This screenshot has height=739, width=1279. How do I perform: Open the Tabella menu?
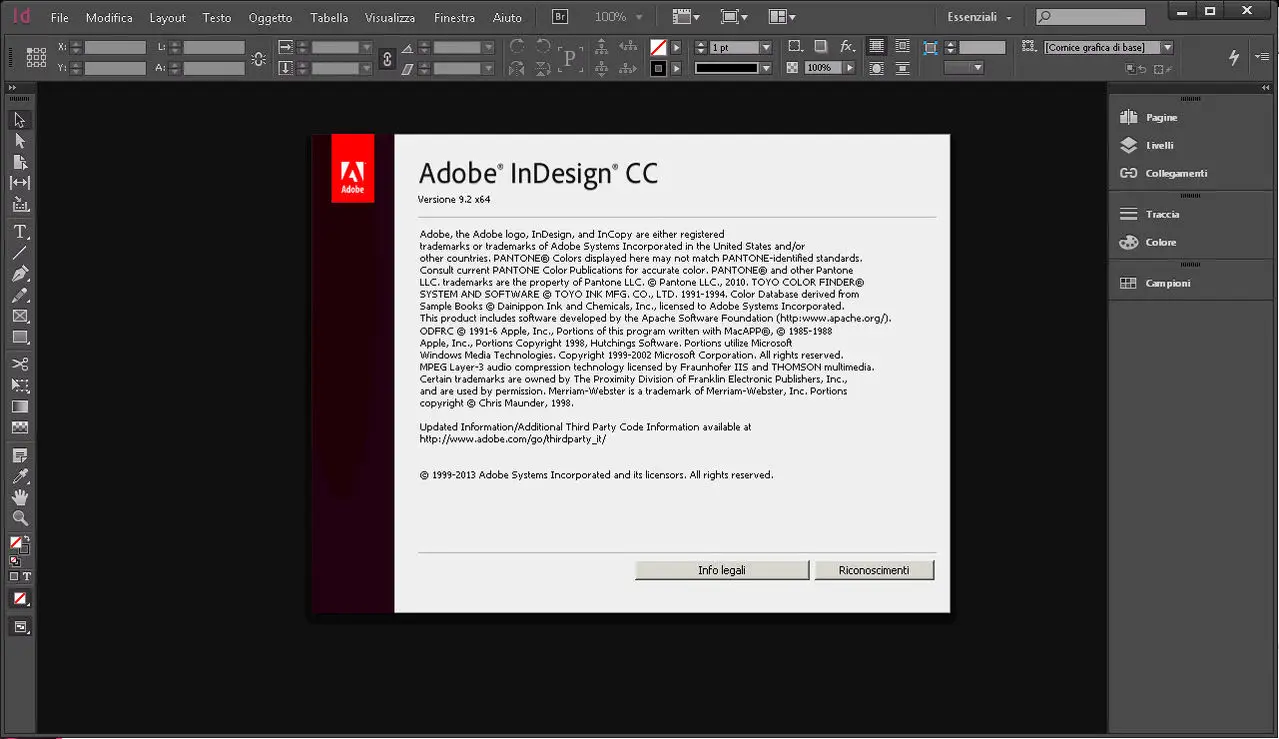[330, 18]
